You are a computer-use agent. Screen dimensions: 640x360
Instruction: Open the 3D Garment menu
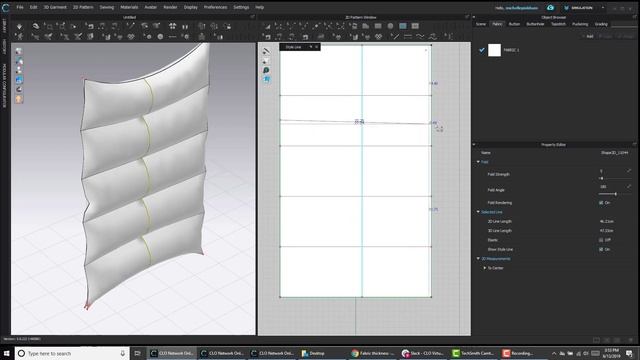(55, 7)
